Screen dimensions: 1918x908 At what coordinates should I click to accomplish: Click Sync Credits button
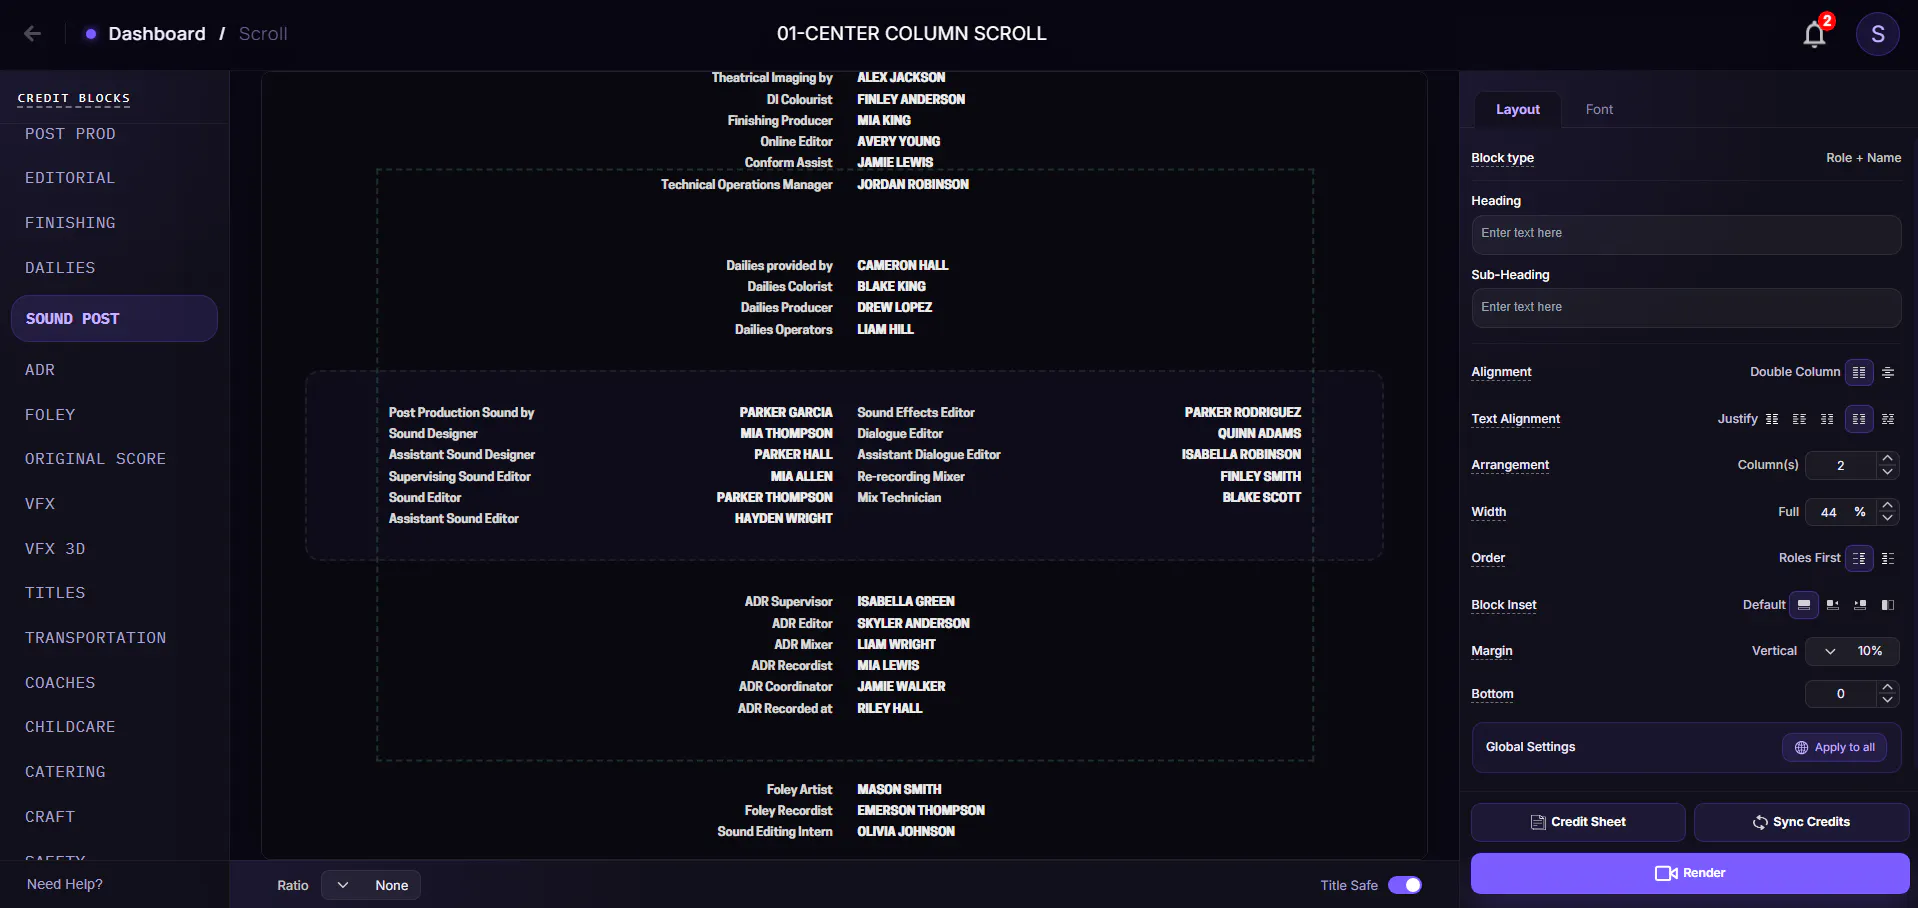coord(1801,822)
